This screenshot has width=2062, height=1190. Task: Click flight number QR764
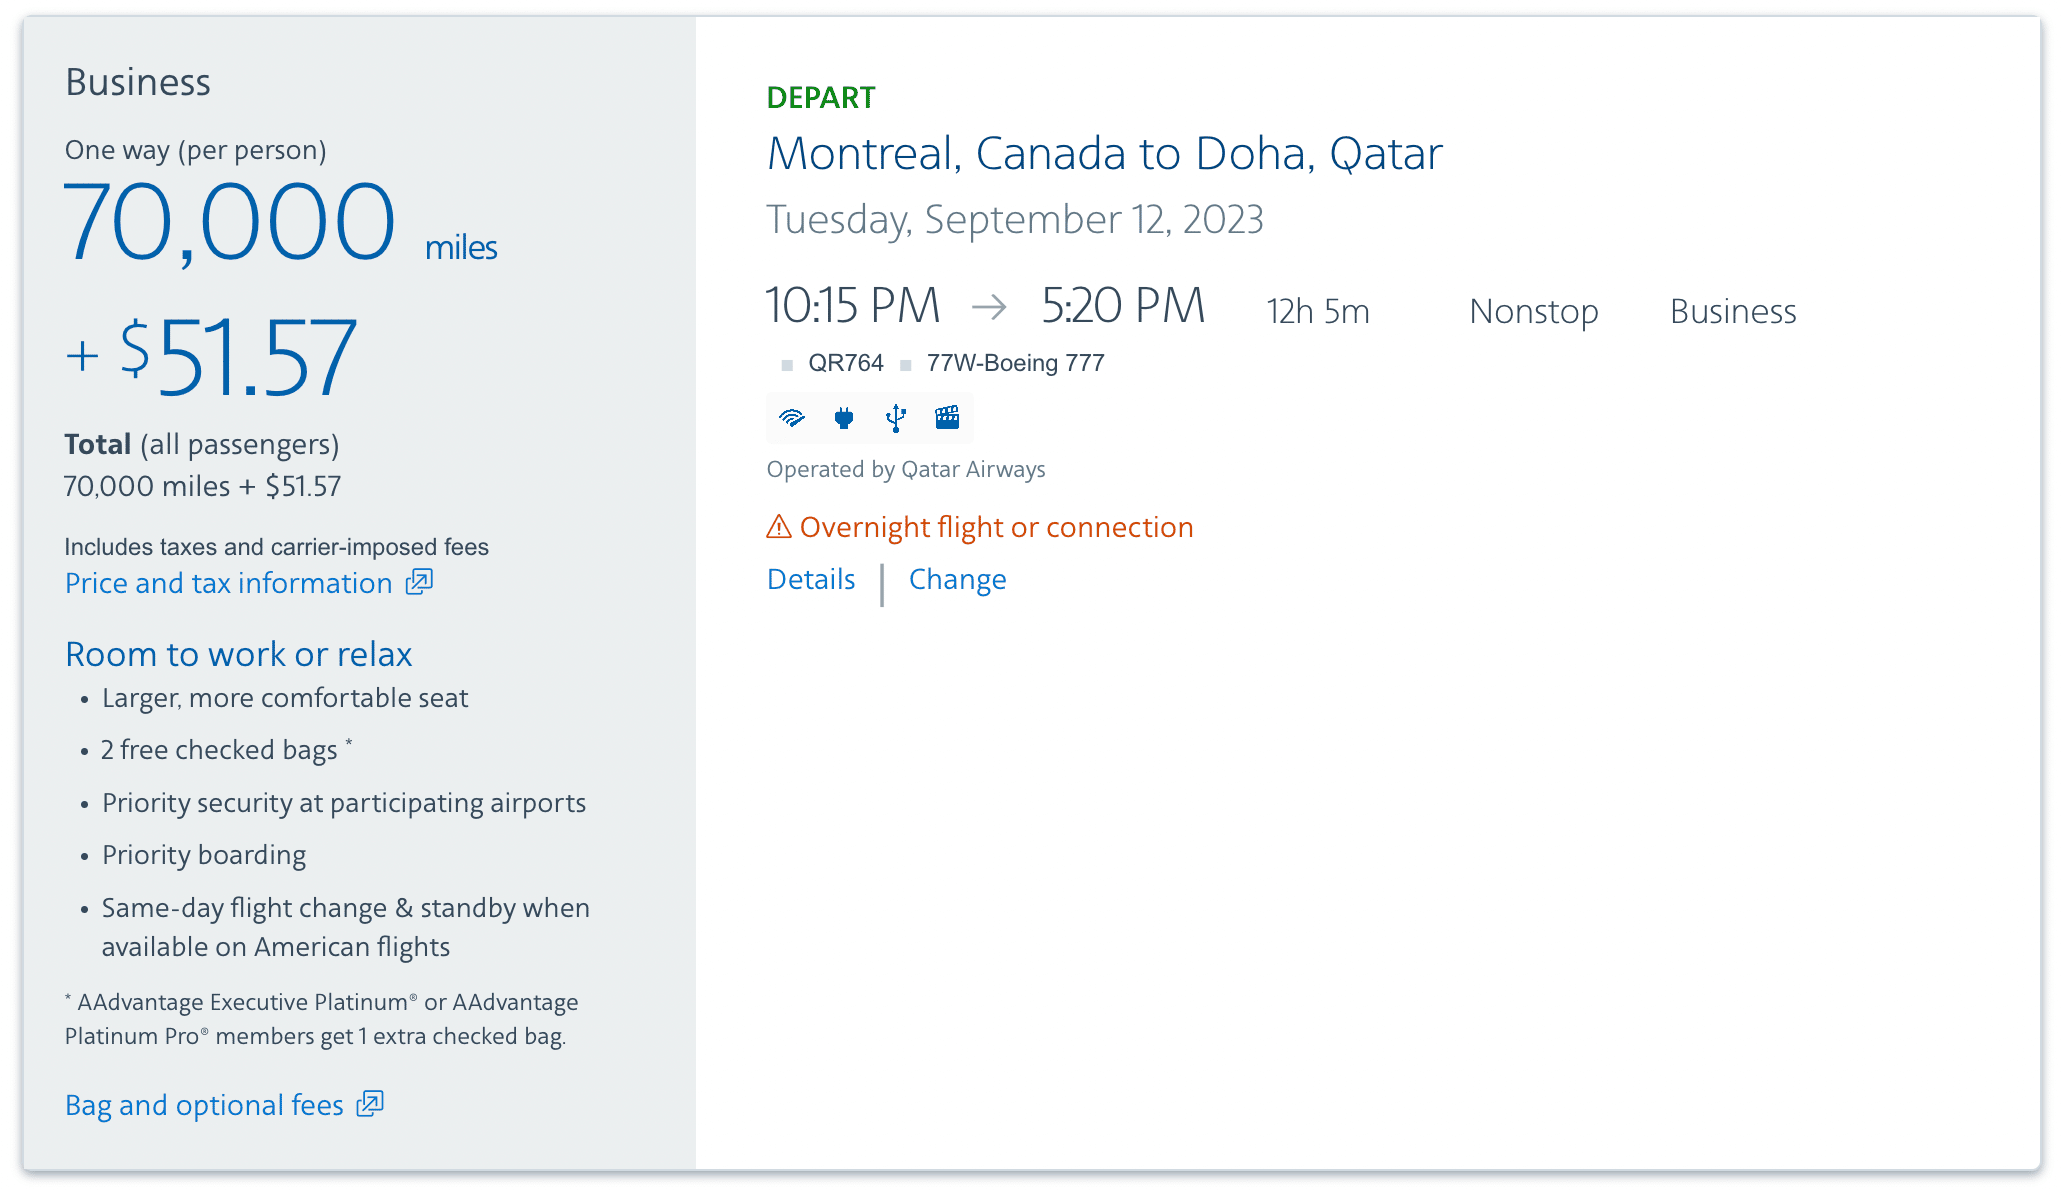tap(846, 363)
